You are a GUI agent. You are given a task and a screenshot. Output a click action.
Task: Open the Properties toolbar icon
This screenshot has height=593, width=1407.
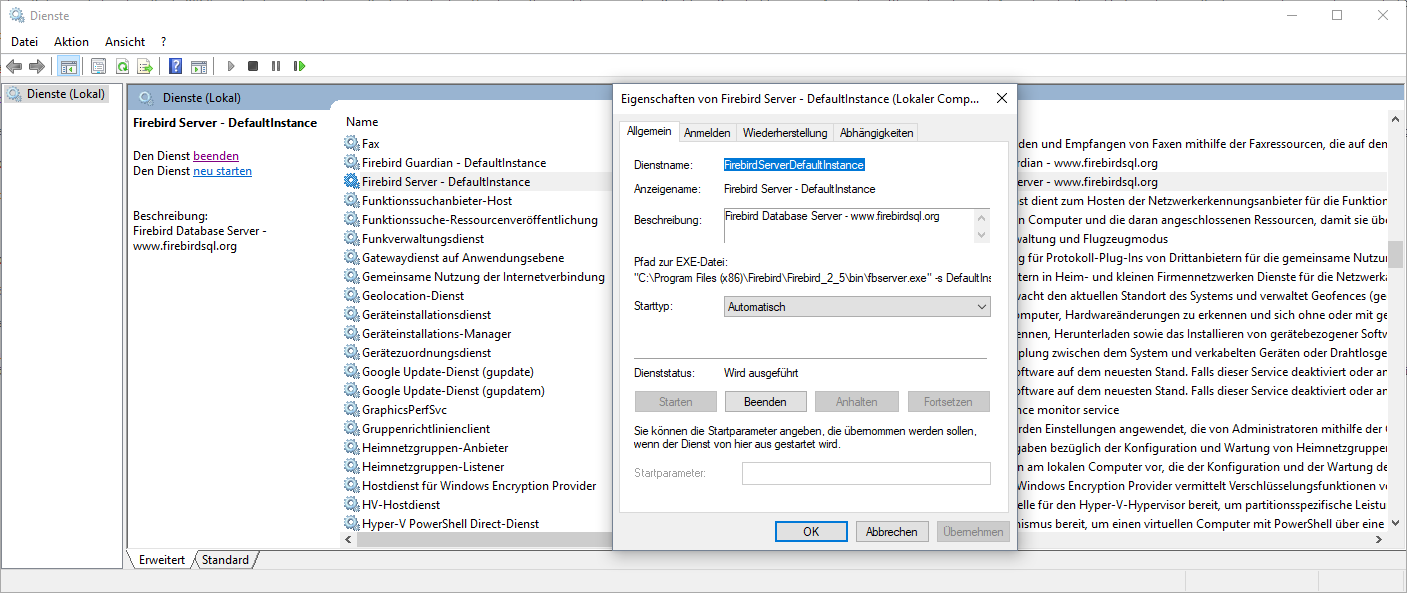pyautogui.click(x=98, y=66)
